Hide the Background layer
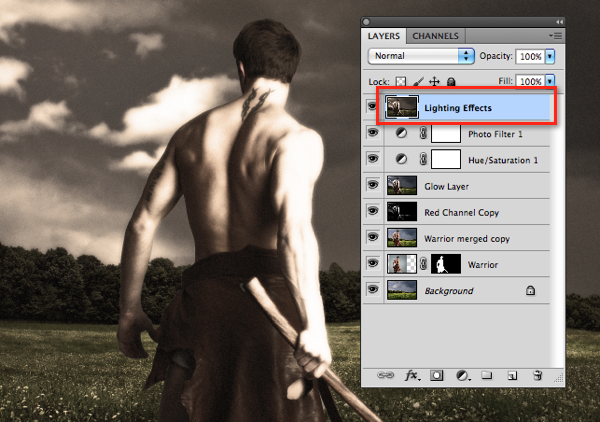This screenshot has width=600, height=422. (373, 289)
